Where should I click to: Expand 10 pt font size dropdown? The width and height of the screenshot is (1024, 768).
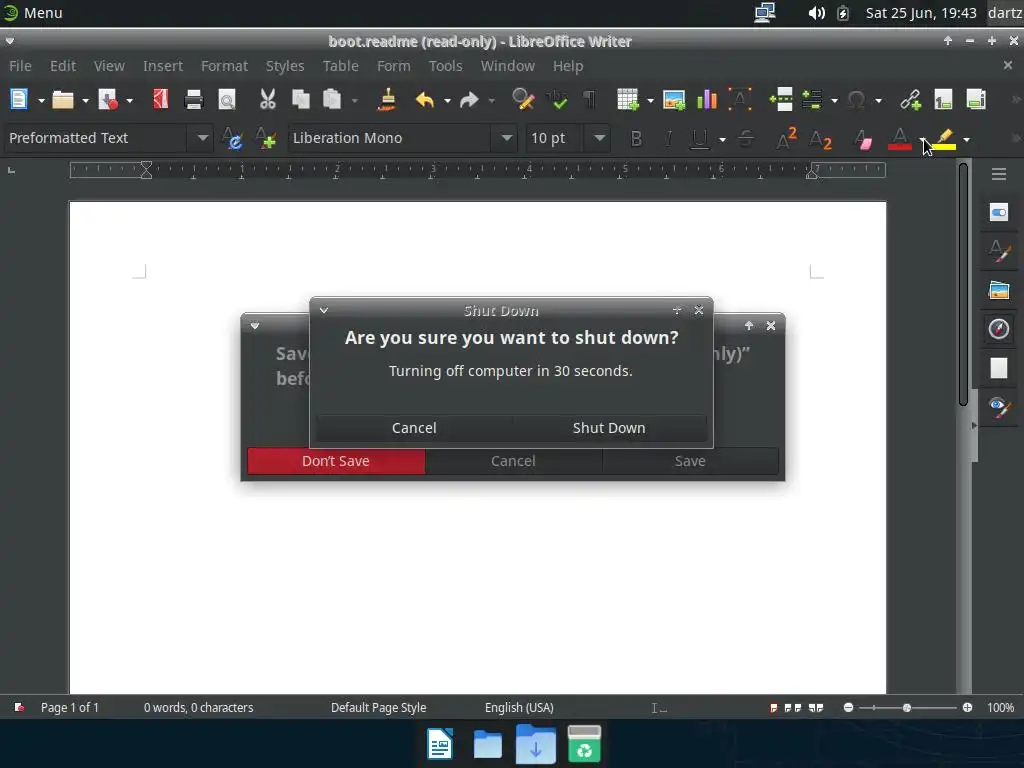pyautogui.click(x=600, y=138)
